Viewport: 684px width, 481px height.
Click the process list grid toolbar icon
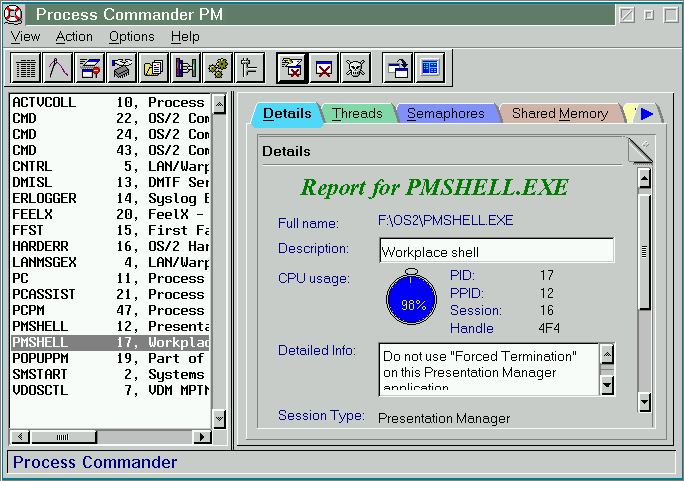pos(25,68)
